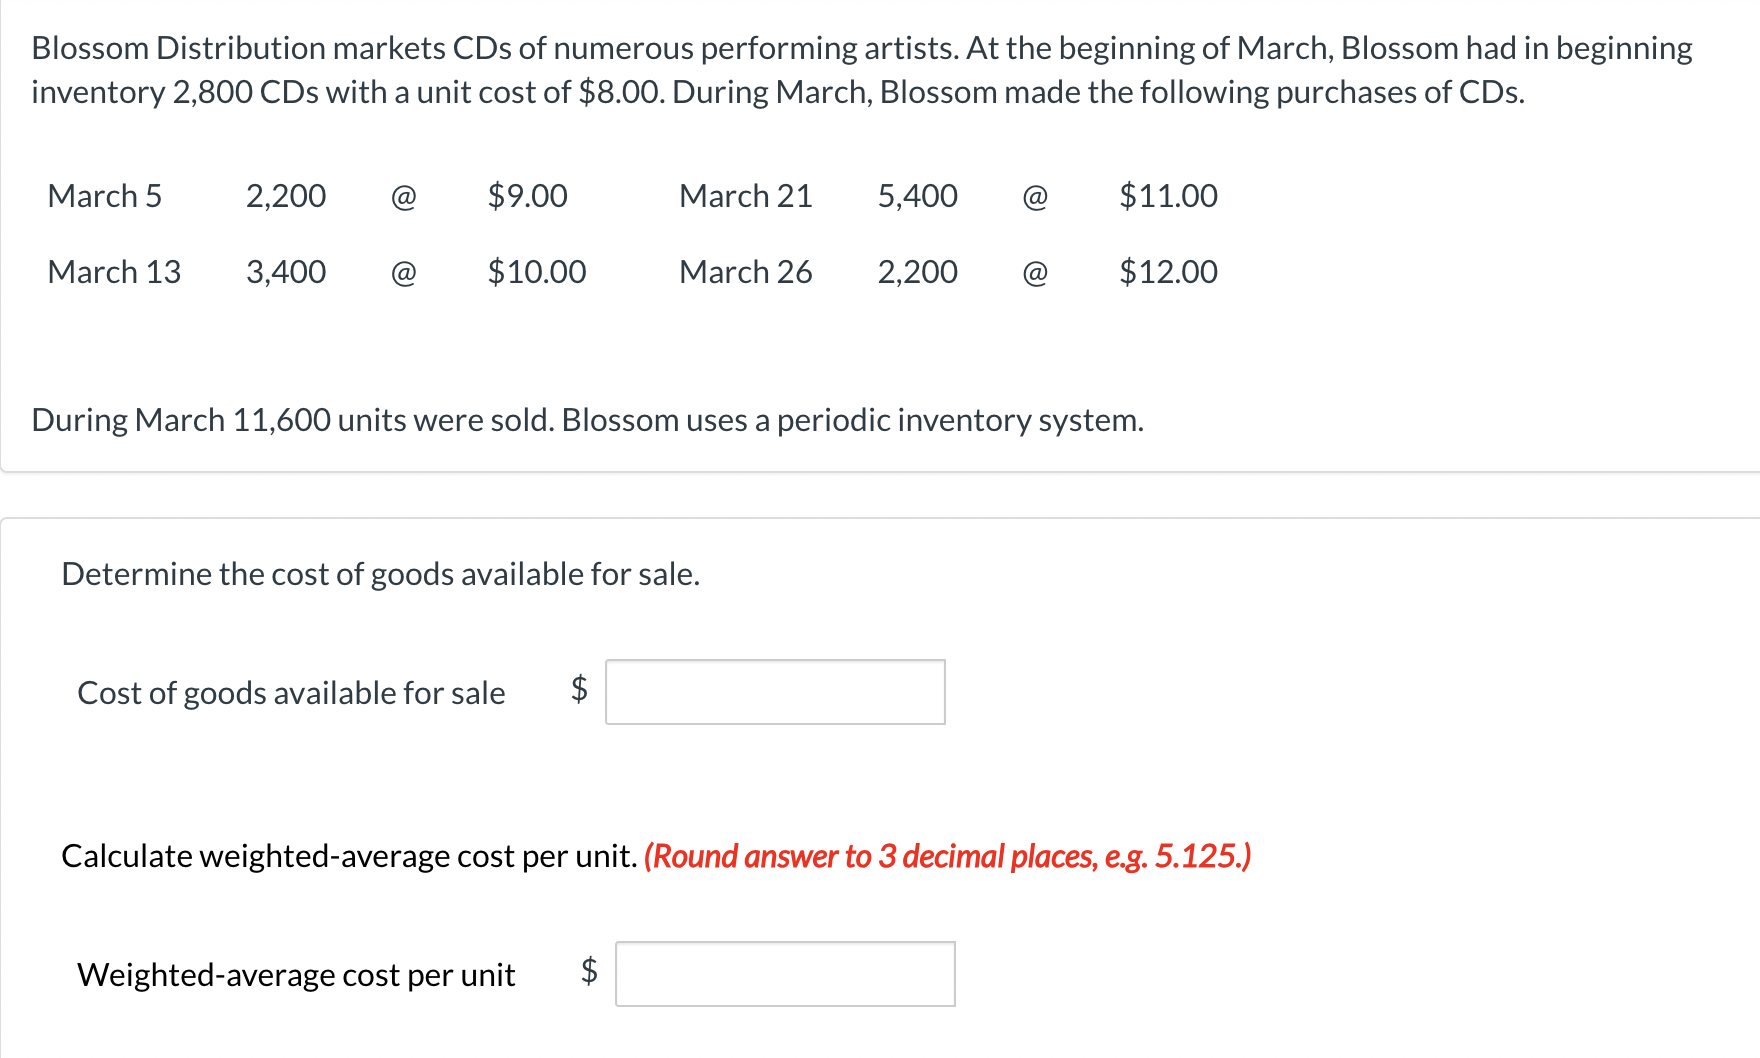
Task: Click the "March 5" purchase date
Action: (105, 196)
